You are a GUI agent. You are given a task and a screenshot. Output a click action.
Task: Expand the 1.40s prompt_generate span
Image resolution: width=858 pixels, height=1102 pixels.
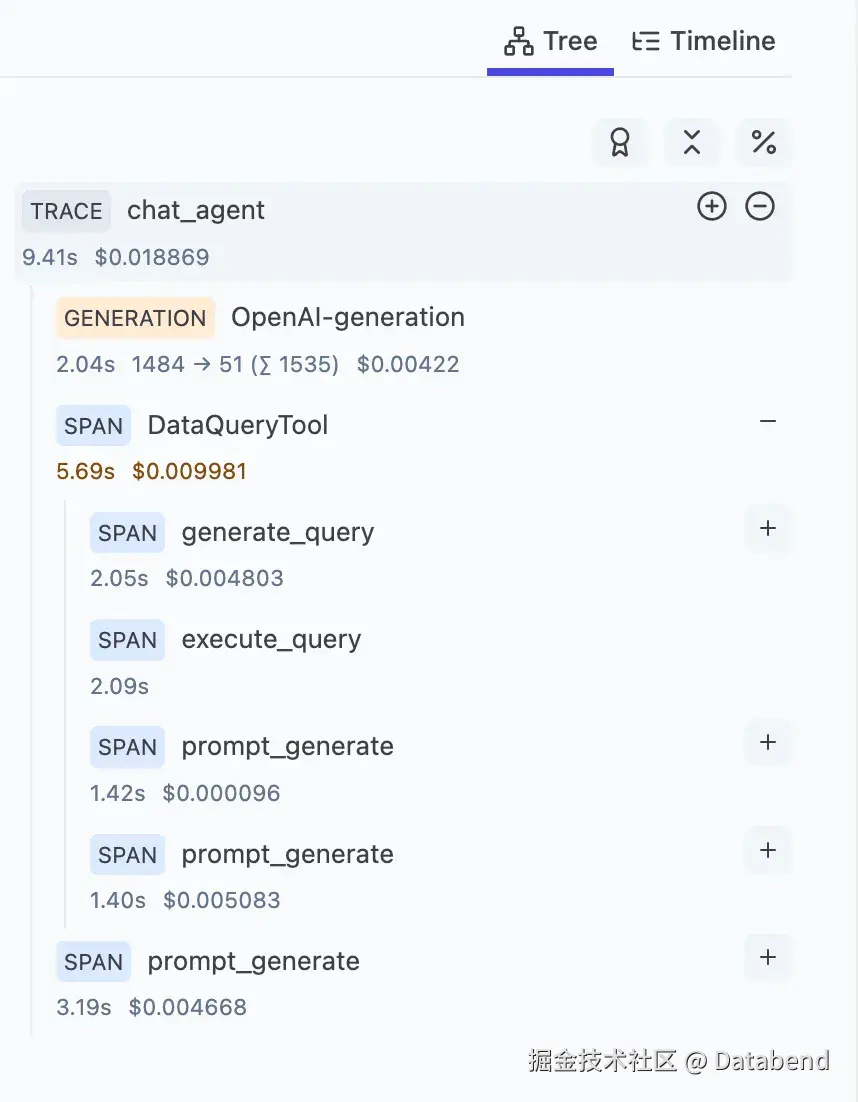click(768, 850)
